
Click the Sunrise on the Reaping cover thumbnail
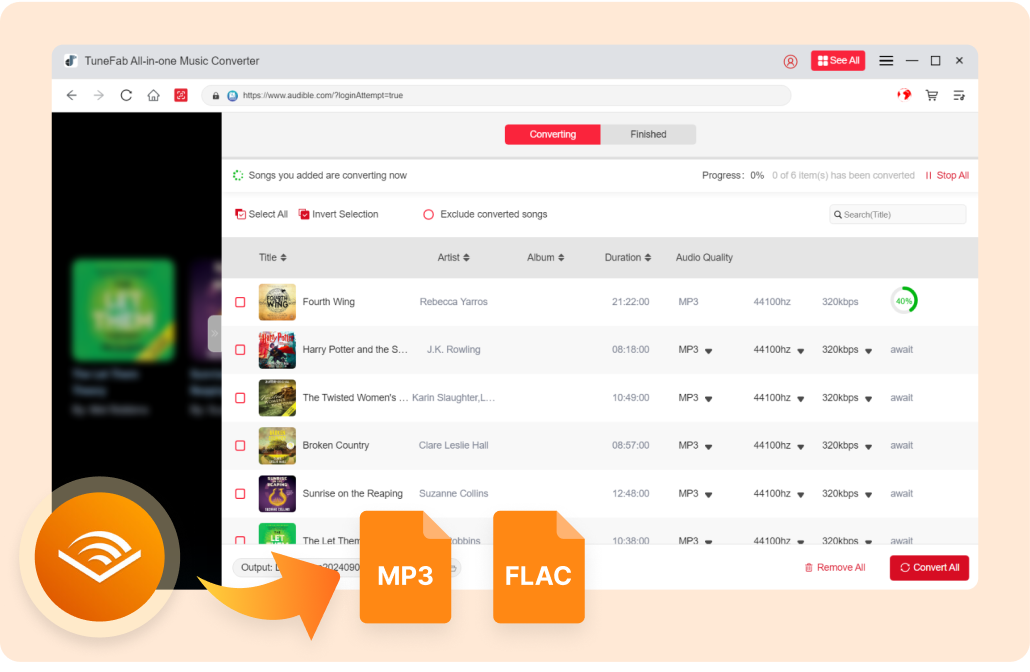(x=277, y=493)
